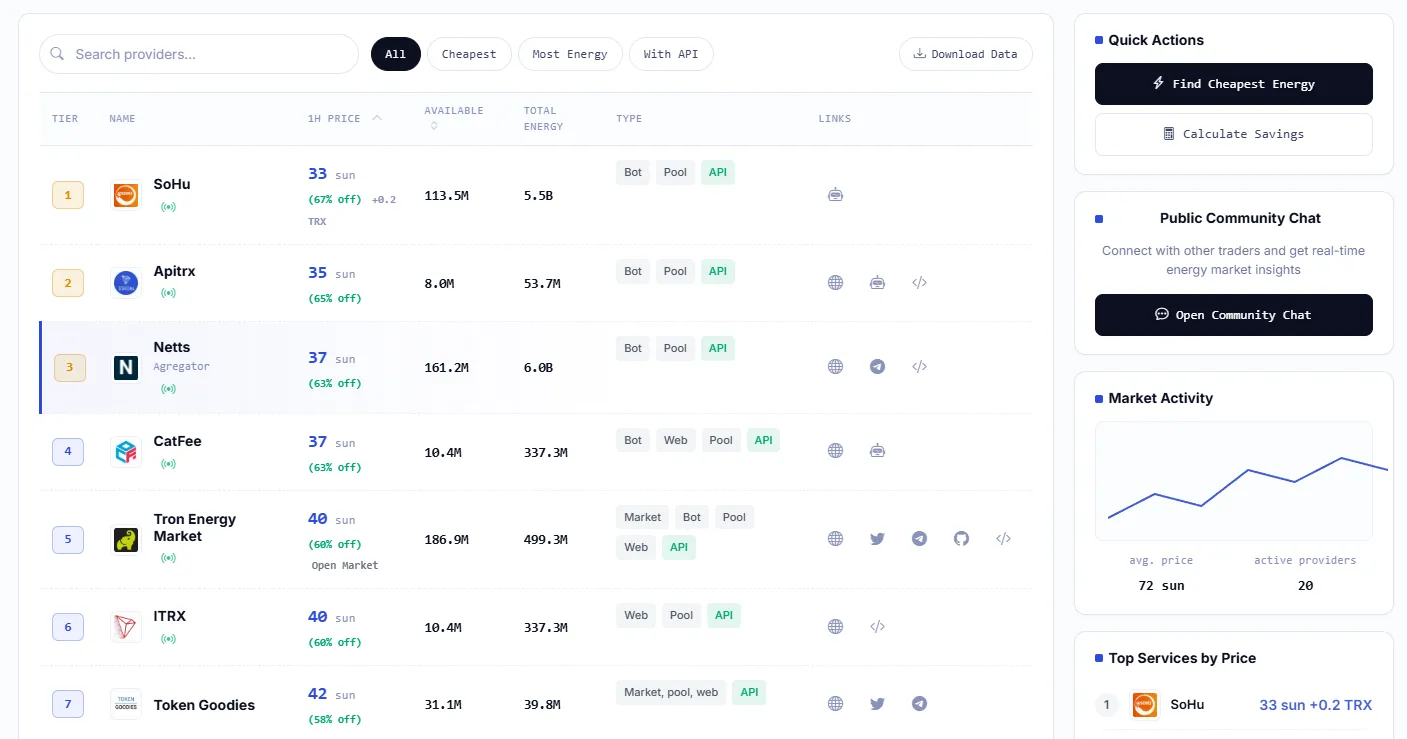Viewport: 1407px width, 739px height.
Task: Click Find Cheapest Energy button
Action: tap(1234, 84)
